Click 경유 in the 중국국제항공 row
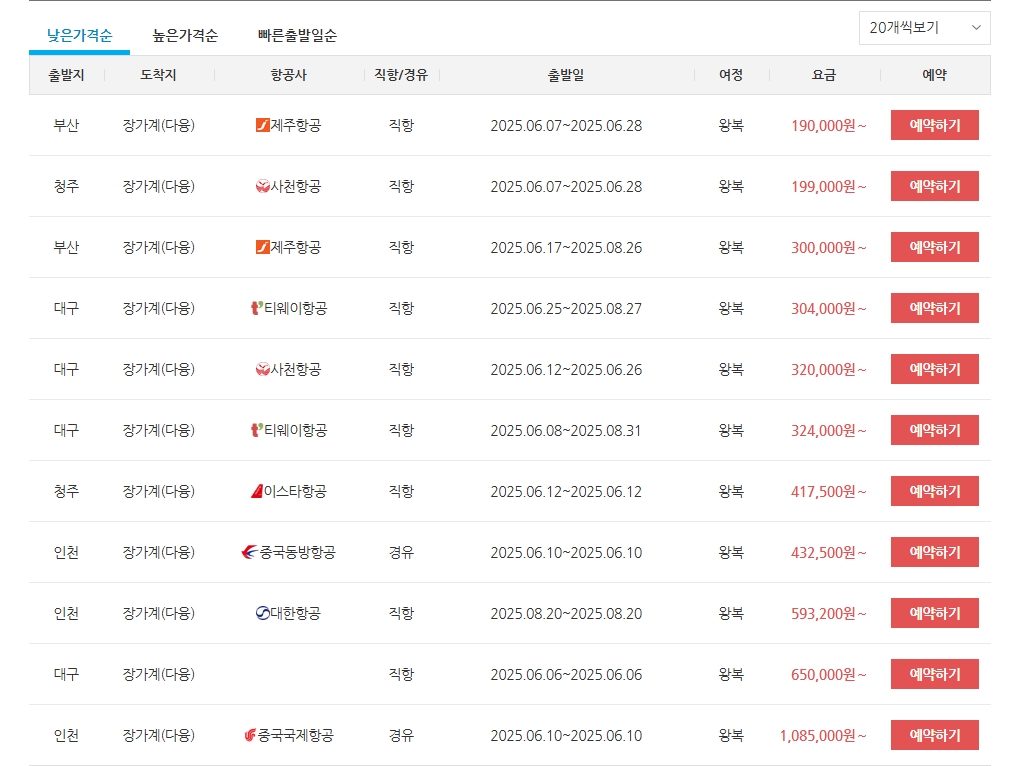 coord(401,735)
